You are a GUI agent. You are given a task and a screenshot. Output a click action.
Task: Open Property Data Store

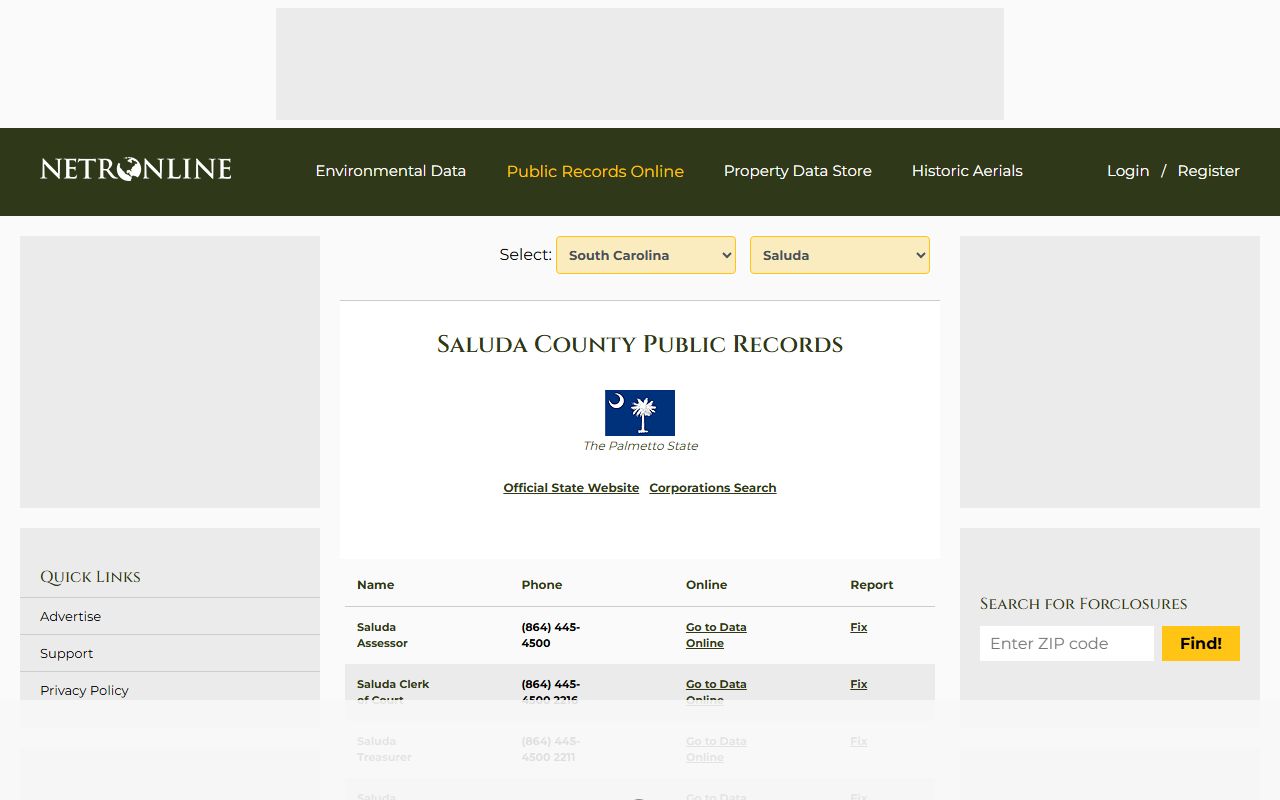click(x=798, y=171)
